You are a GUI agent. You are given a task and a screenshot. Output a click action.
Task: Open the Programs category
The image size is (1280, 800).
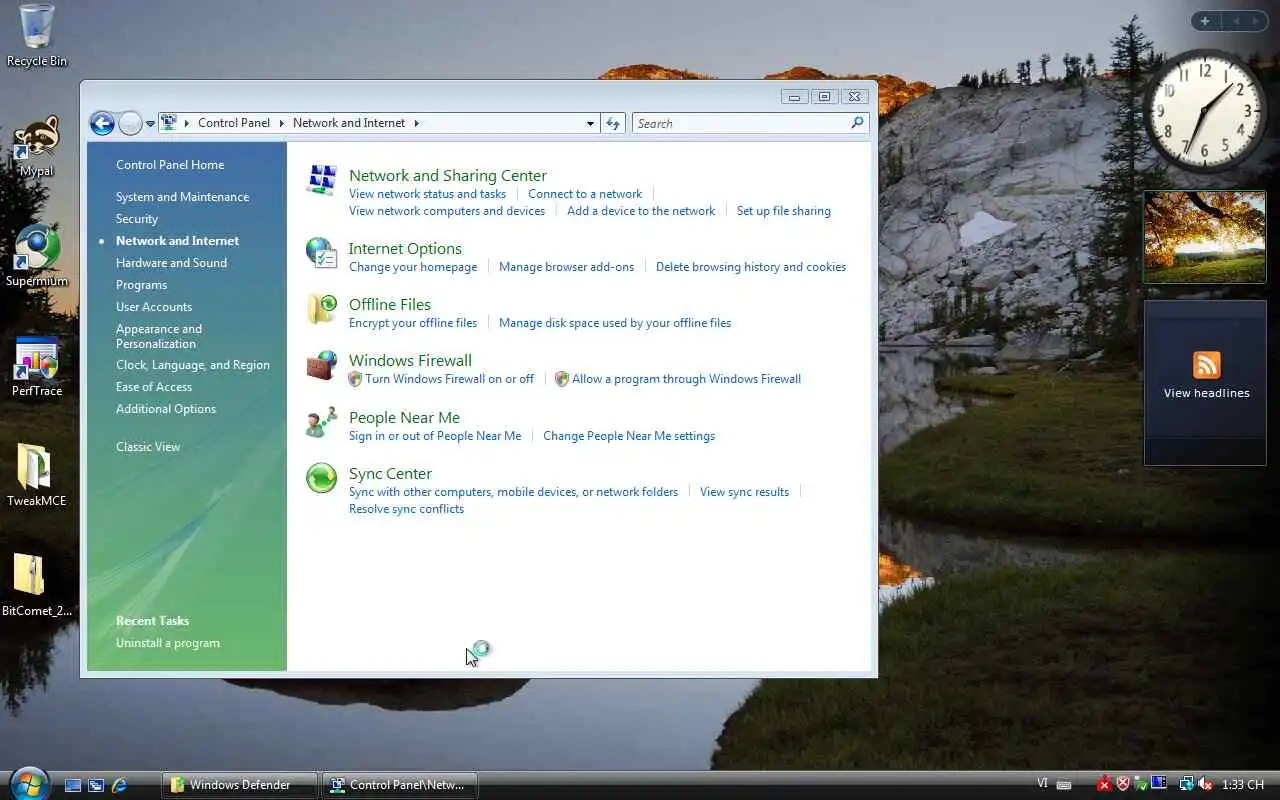(141, 285)
